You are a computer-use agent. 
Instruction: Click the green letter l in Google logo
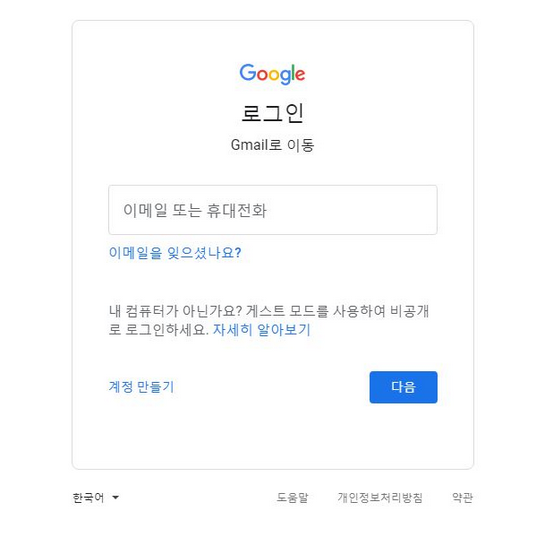tap(293, 72)
